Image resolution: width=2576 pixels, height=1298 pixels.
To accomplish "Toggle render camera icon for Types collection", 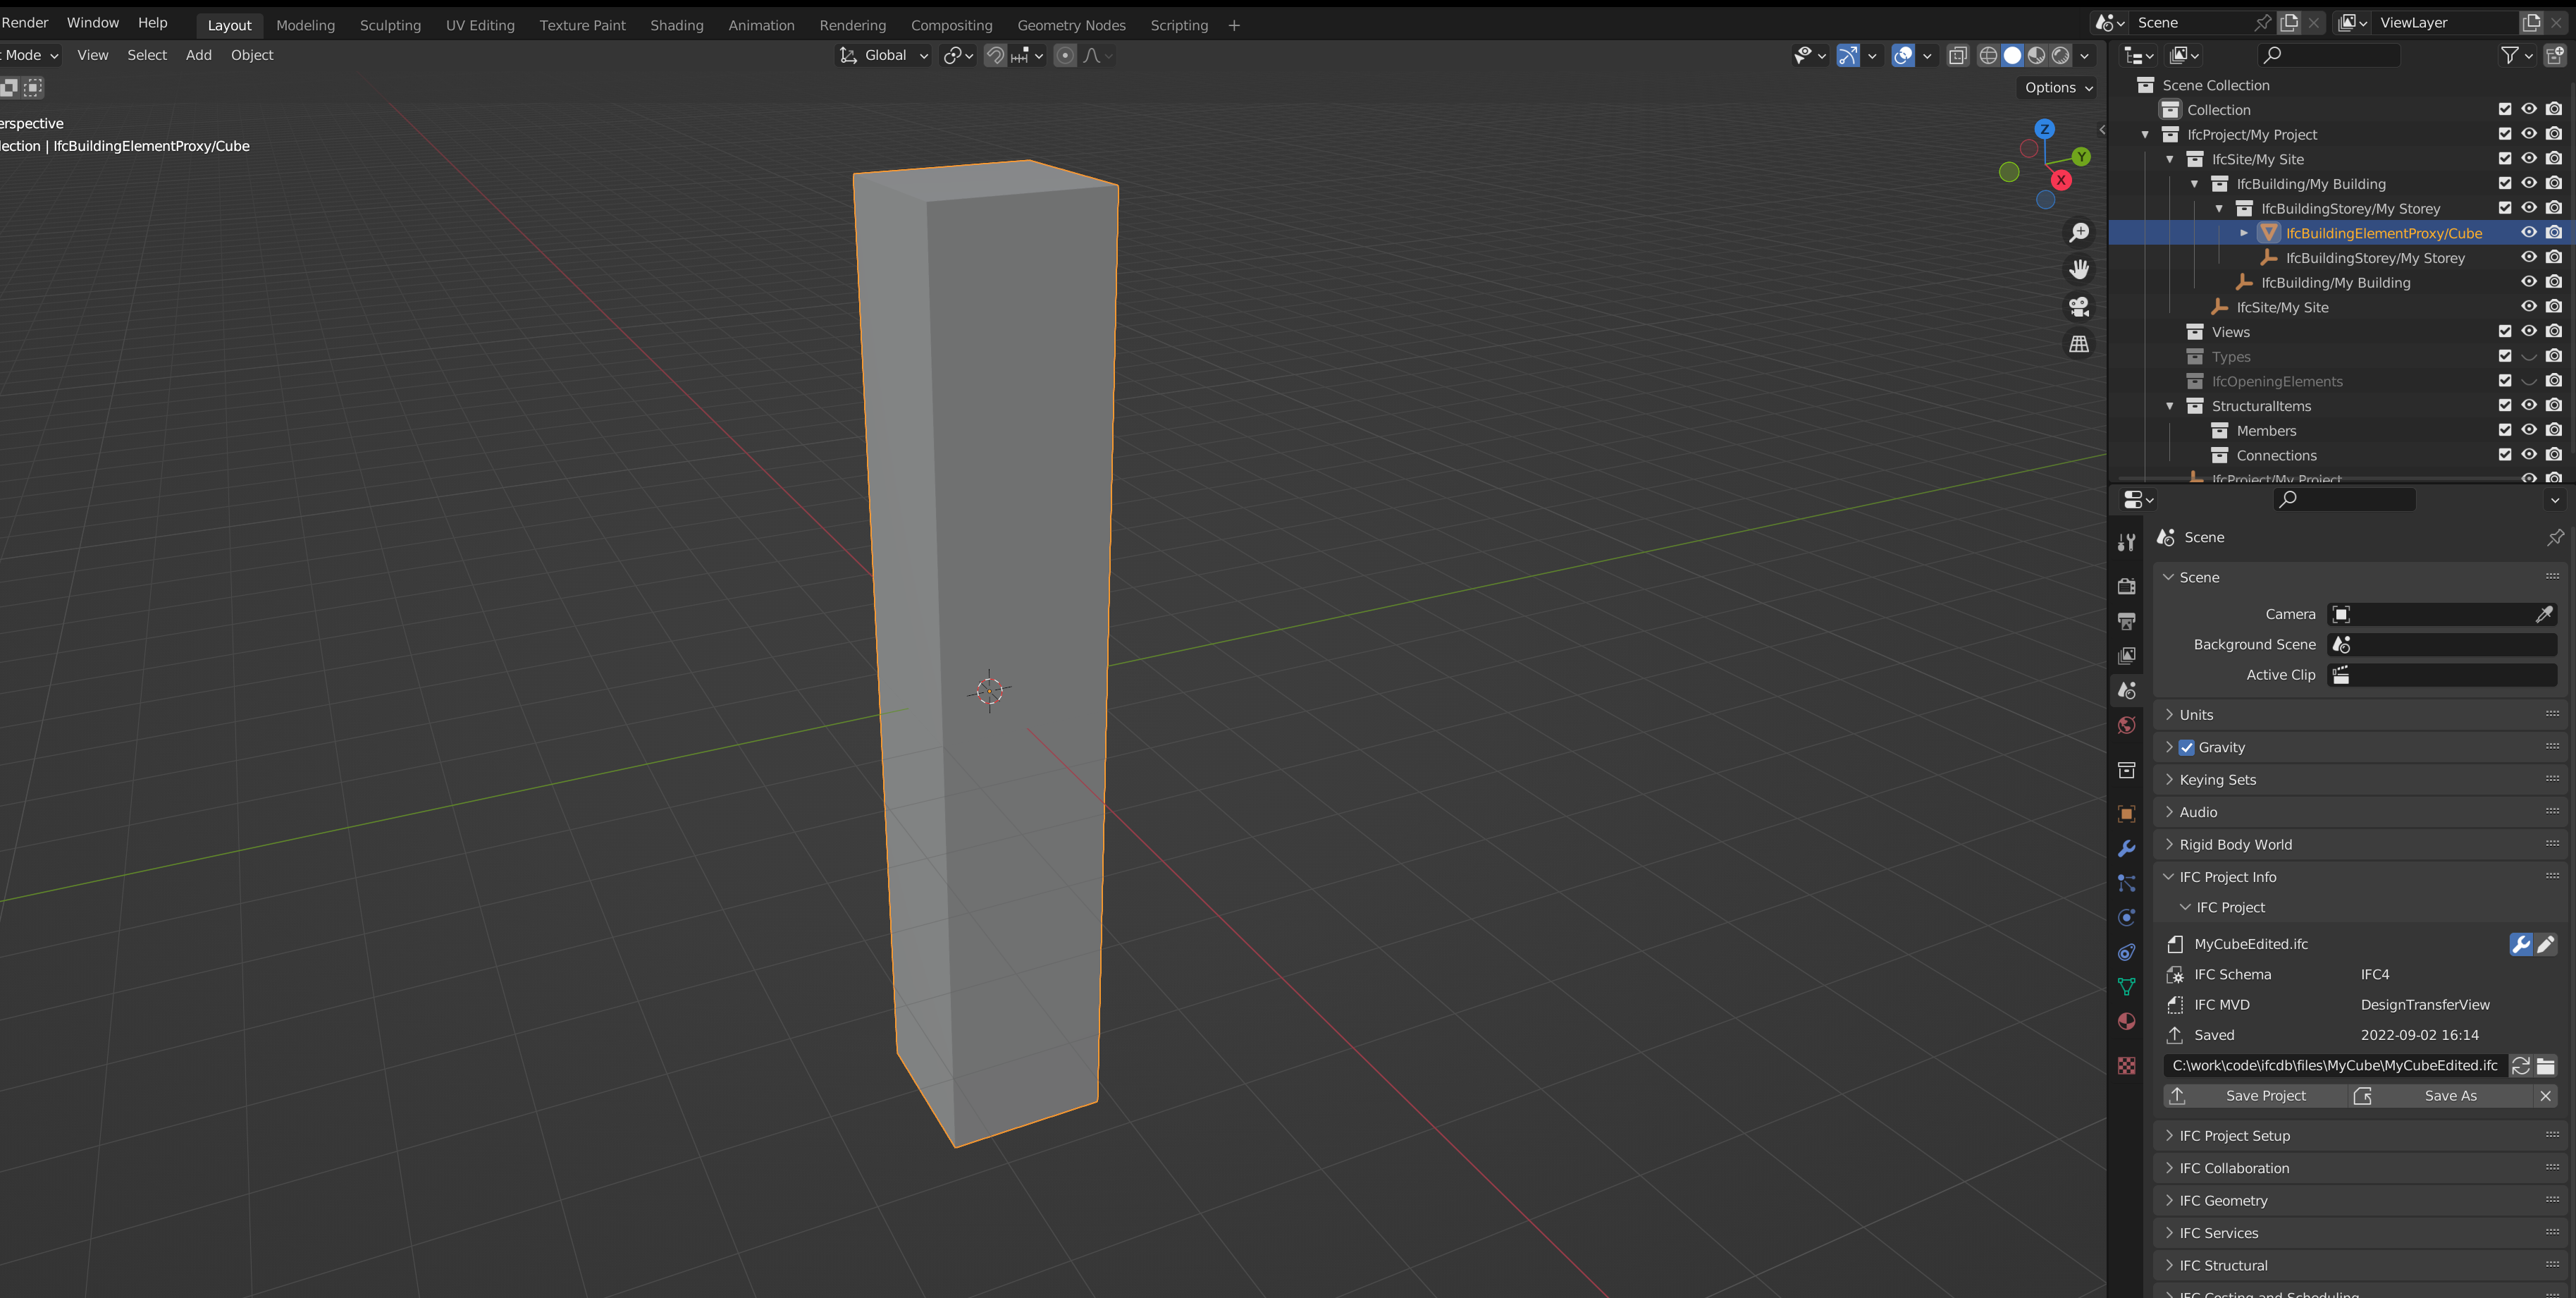I will click(2554, 356).
